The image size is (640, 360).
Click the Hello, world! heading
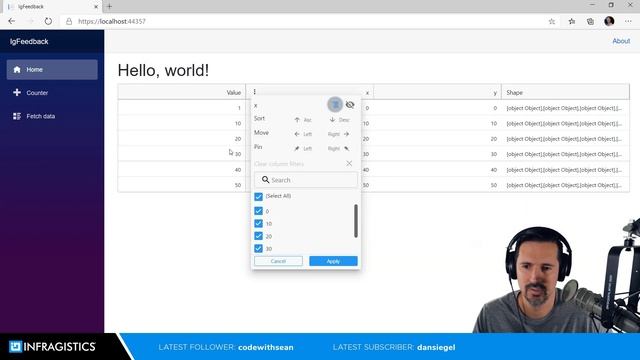tap(163, 70)
